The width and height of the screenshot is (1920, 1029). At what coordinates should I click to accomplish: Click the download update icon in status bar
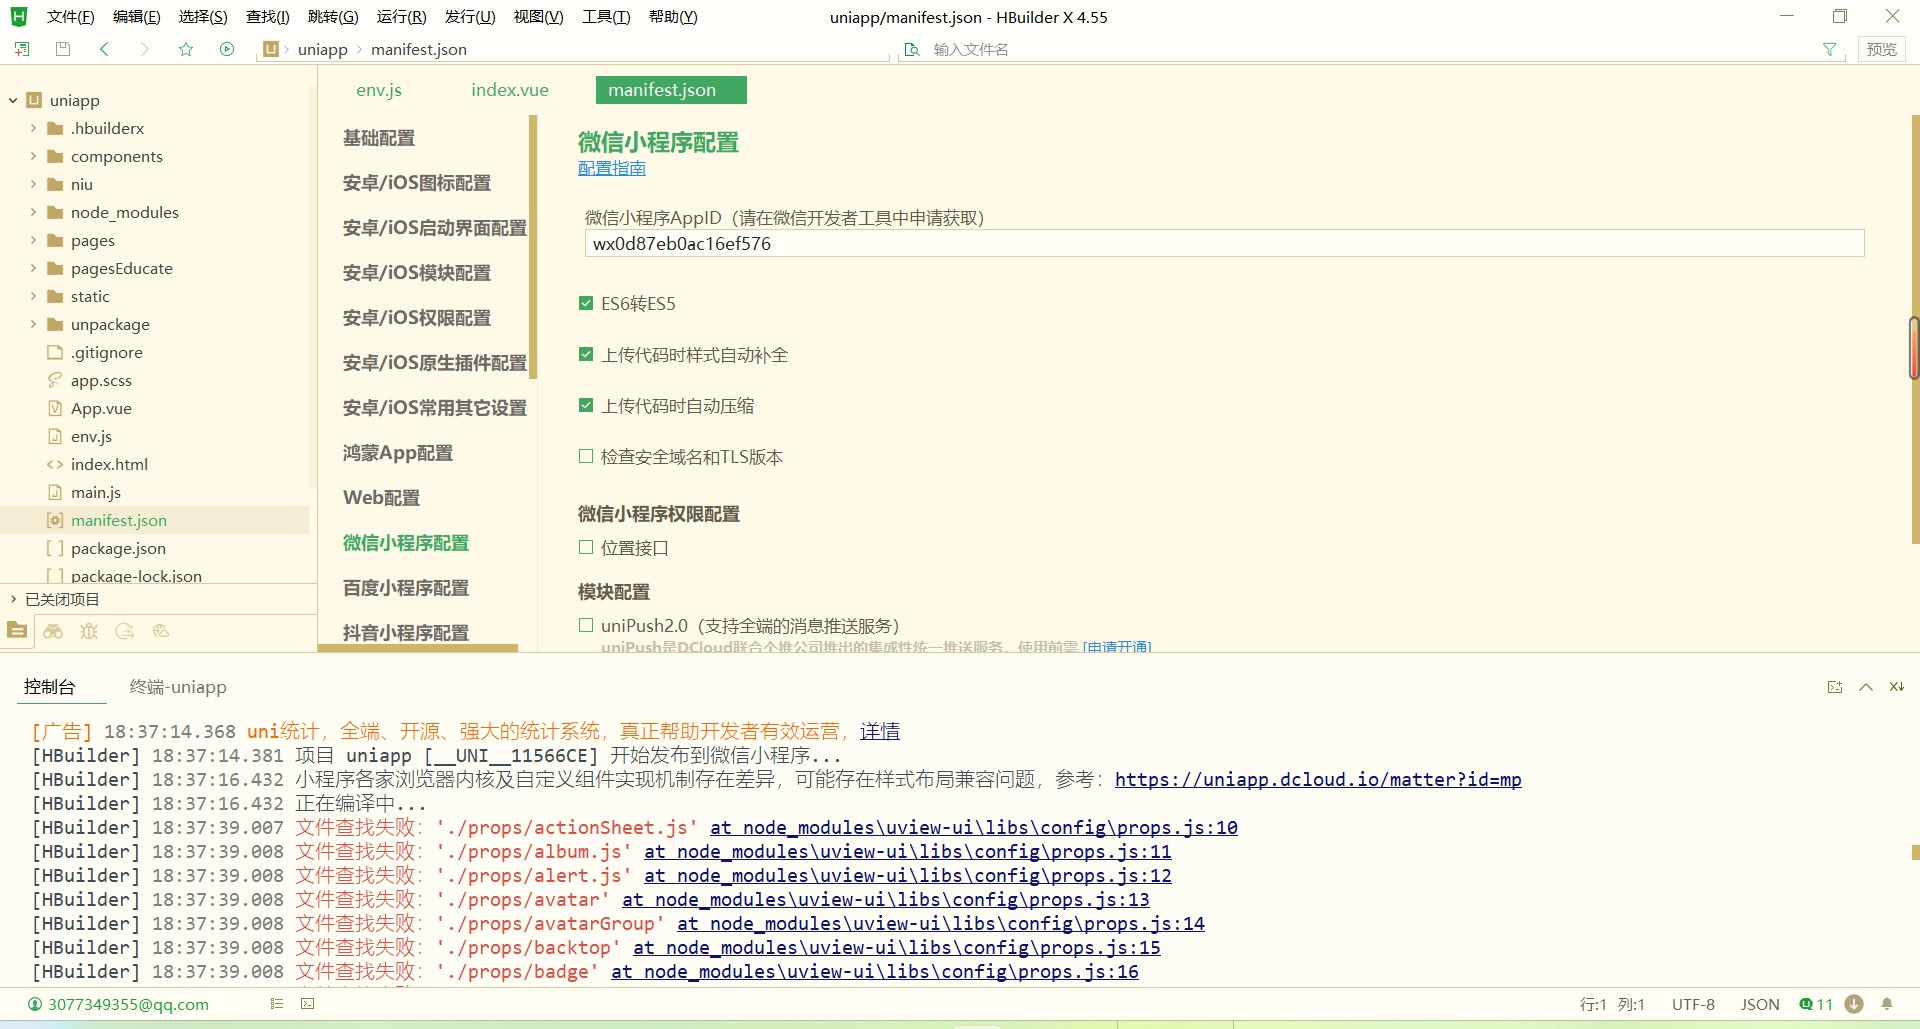[1854, 1004]
